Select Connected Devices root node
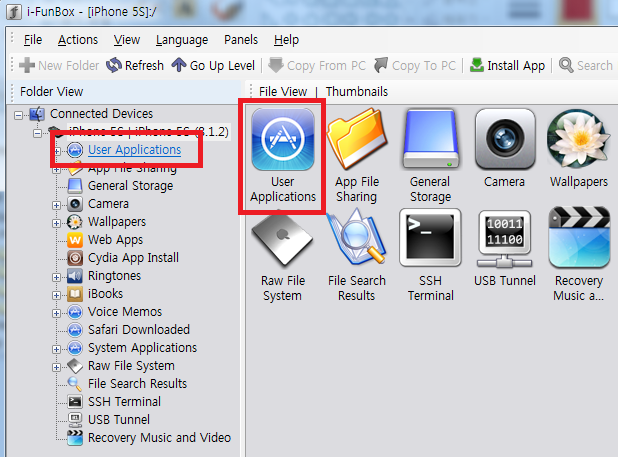This screenshot has width=618, height=457. (x=101, y=113)
